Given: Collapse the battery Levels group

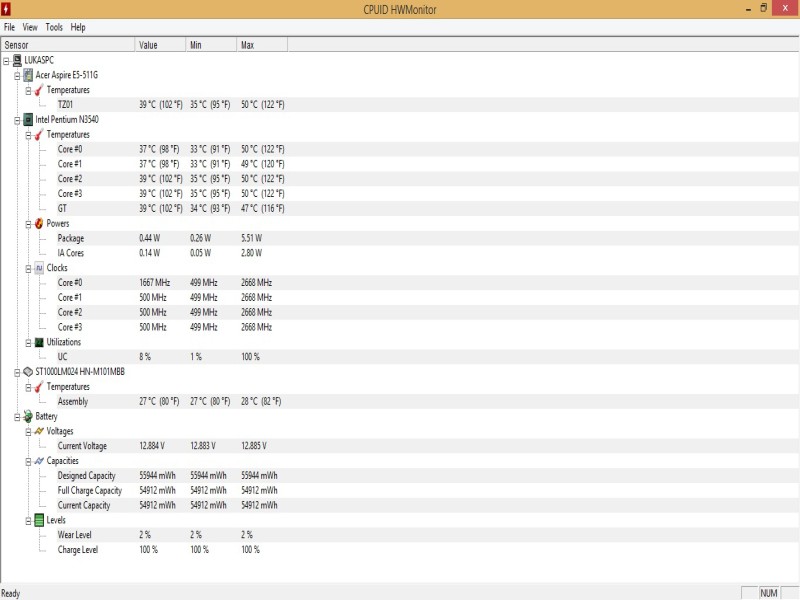Looking at the screenshot, I should pos(29,521).
